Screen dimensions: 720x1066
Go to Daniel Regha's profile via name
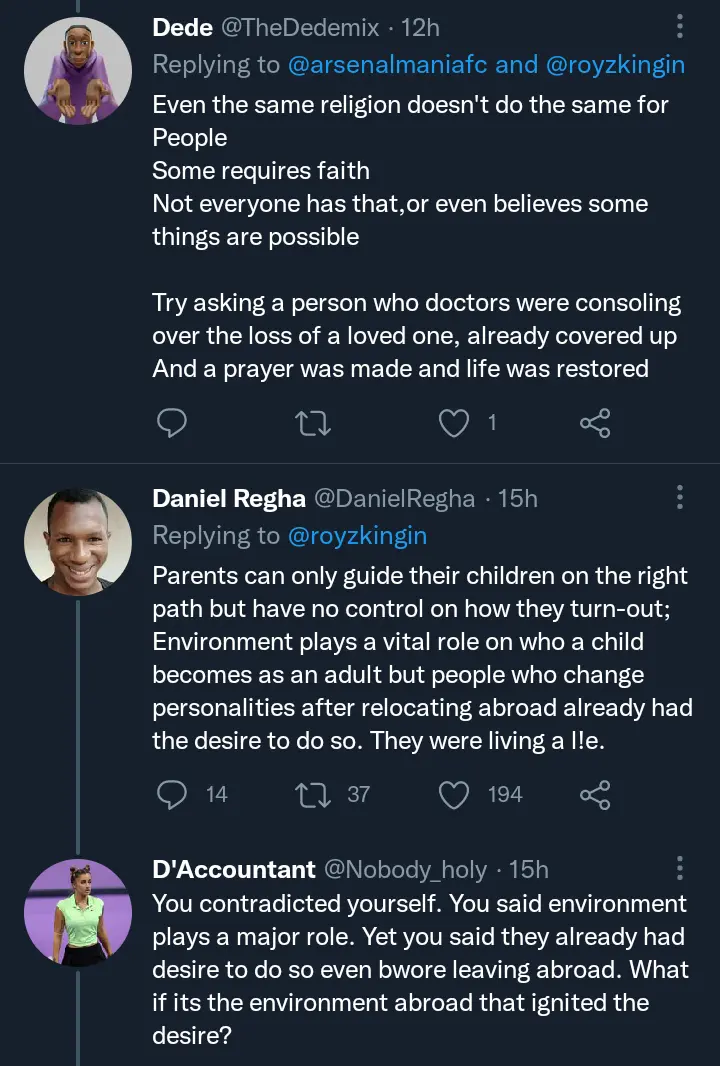[x=229, y=498]
